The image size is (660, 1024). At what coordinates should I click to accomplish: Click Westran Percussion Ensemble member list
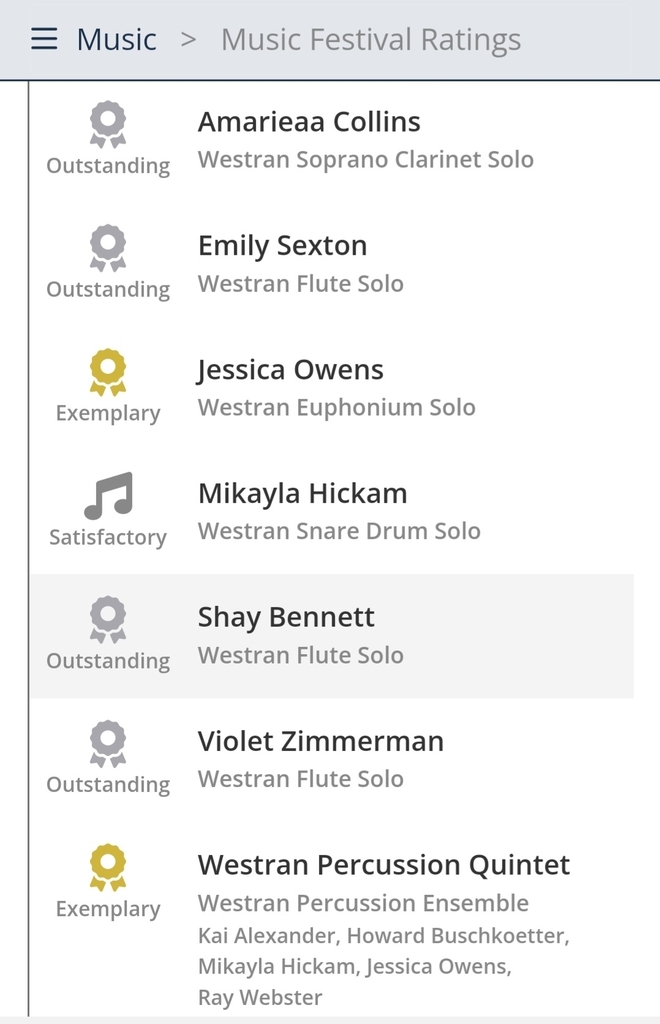[384, 967]
